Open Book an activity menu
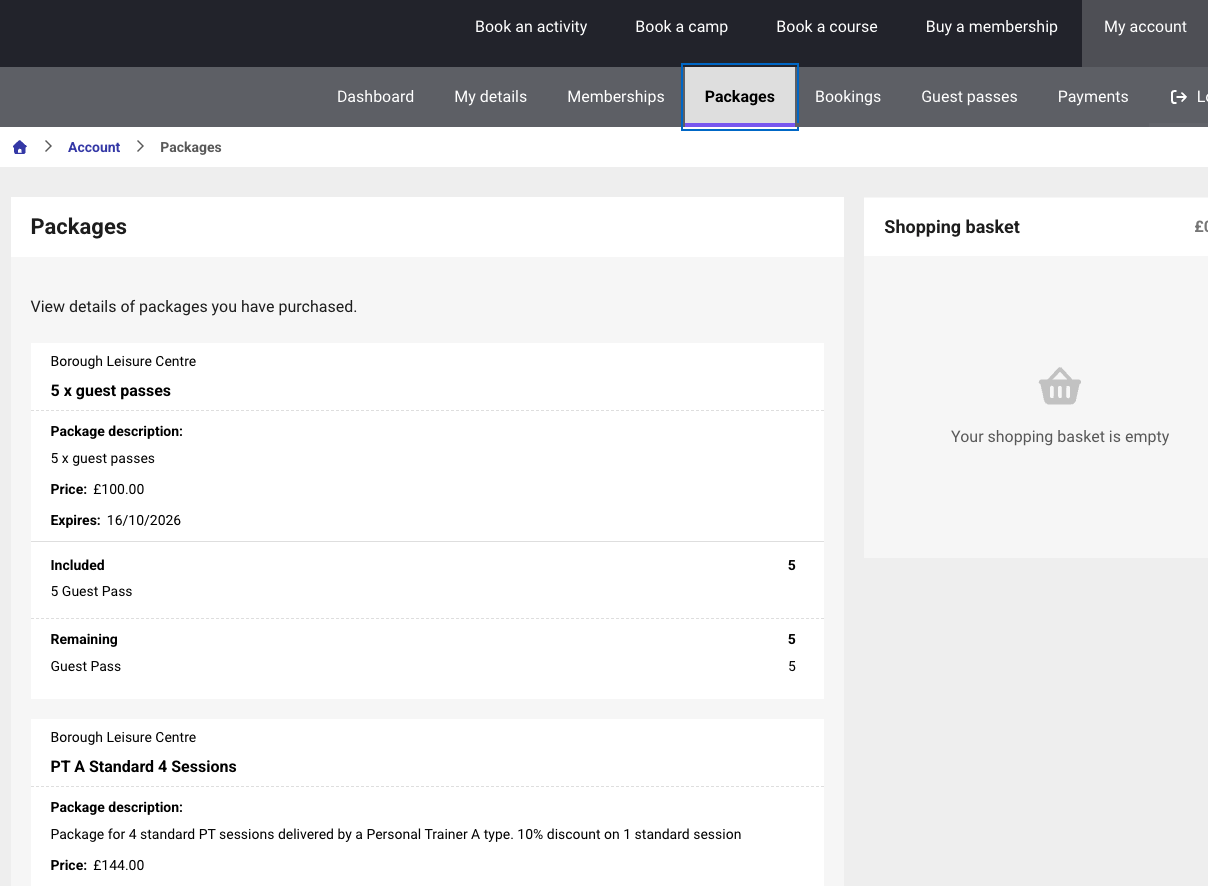The height and width of the screenshot is (886, 1208). [x=531, y=27]
